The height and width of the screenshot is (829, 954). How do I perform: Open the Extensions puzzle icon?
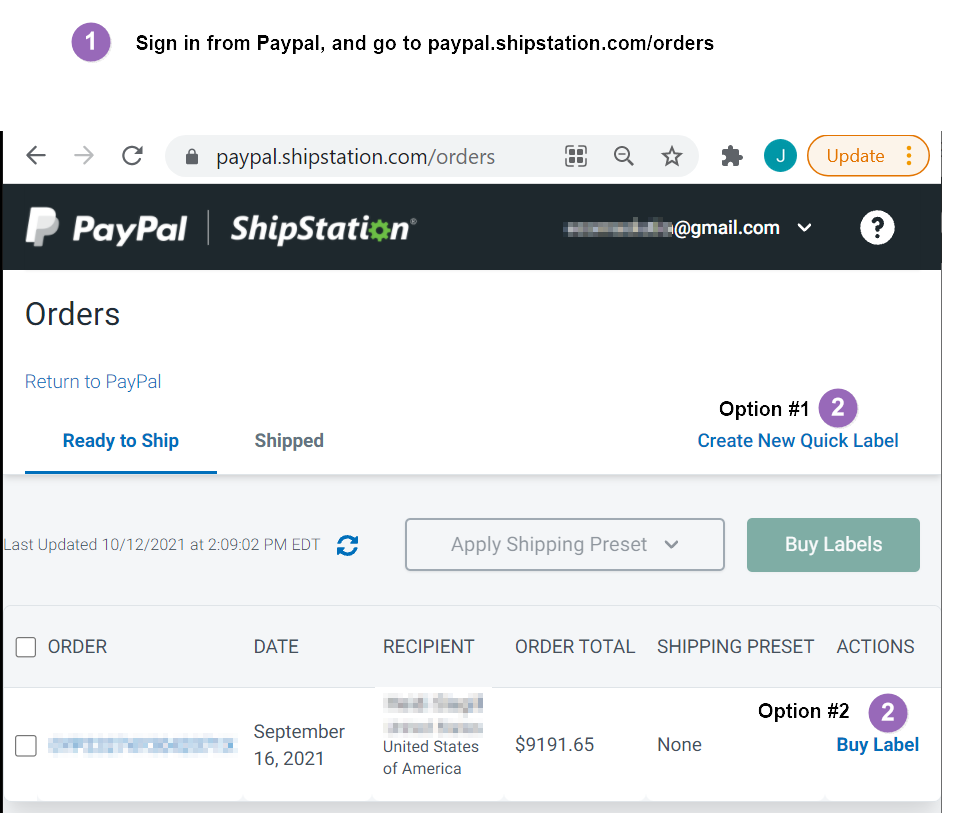(x=731, y=156)
